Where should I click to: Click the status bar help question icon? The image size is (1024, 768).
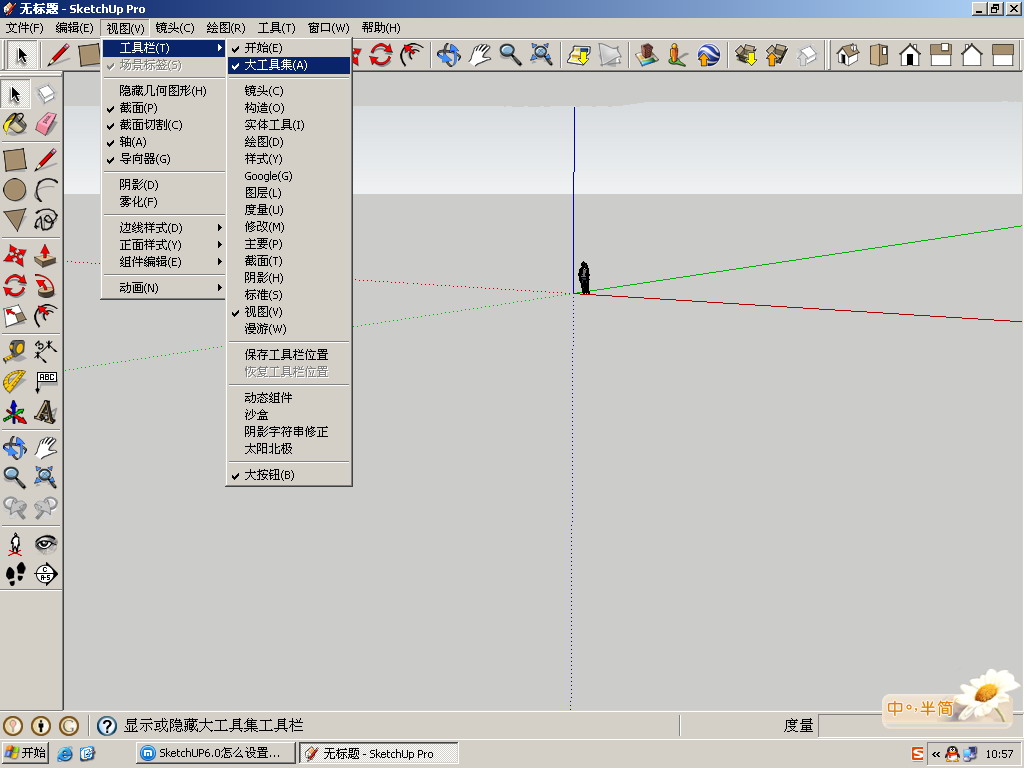tap(106, 726)
